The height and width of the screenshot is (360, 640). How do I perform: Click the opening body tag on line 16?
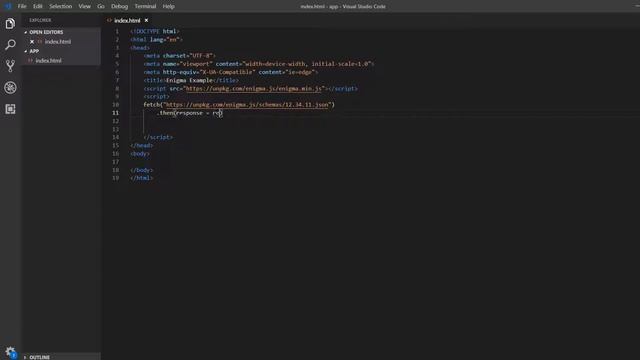click(140, 153)
